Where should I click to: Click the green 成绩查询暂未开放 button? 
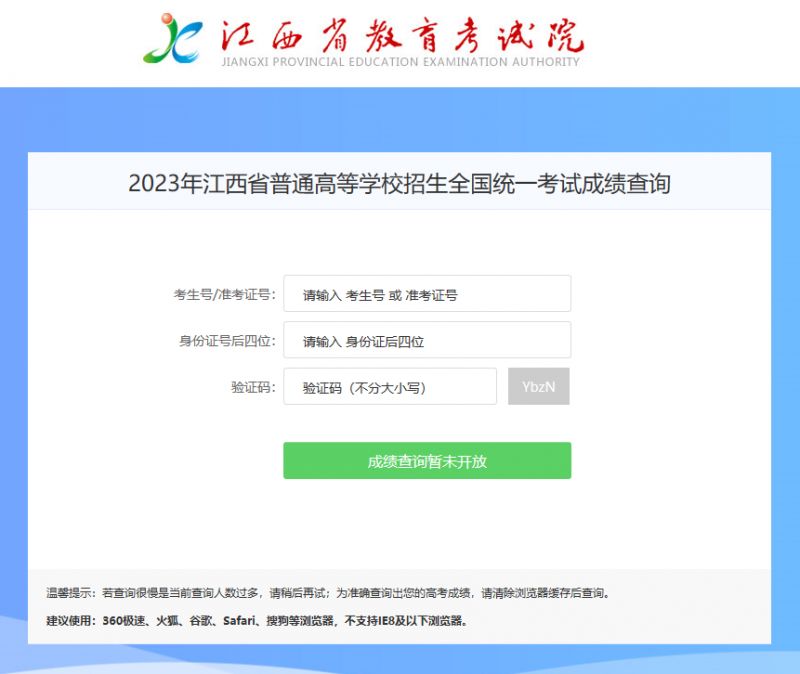427,461
